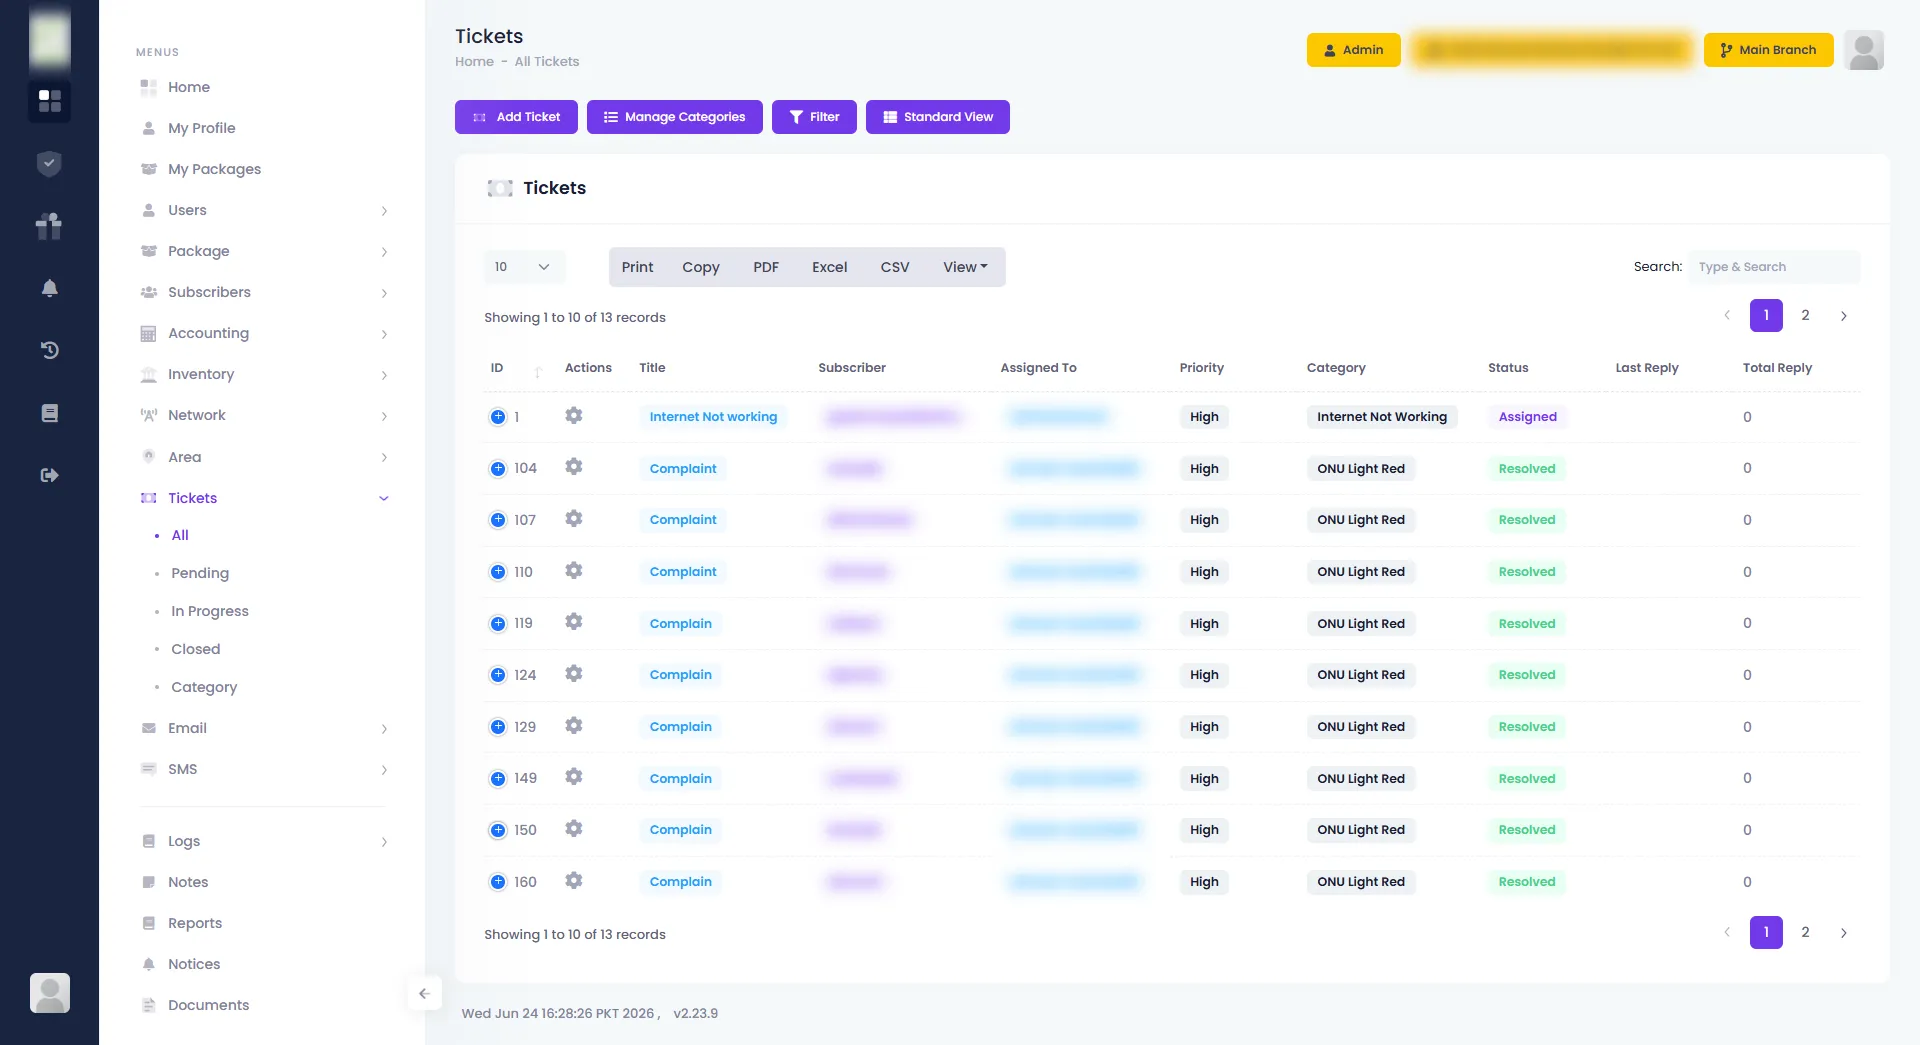Viewport: 1920px width, 1045px height.
Task: Open the Internet Not working ticket title
Action: click(x=713, y=417)
